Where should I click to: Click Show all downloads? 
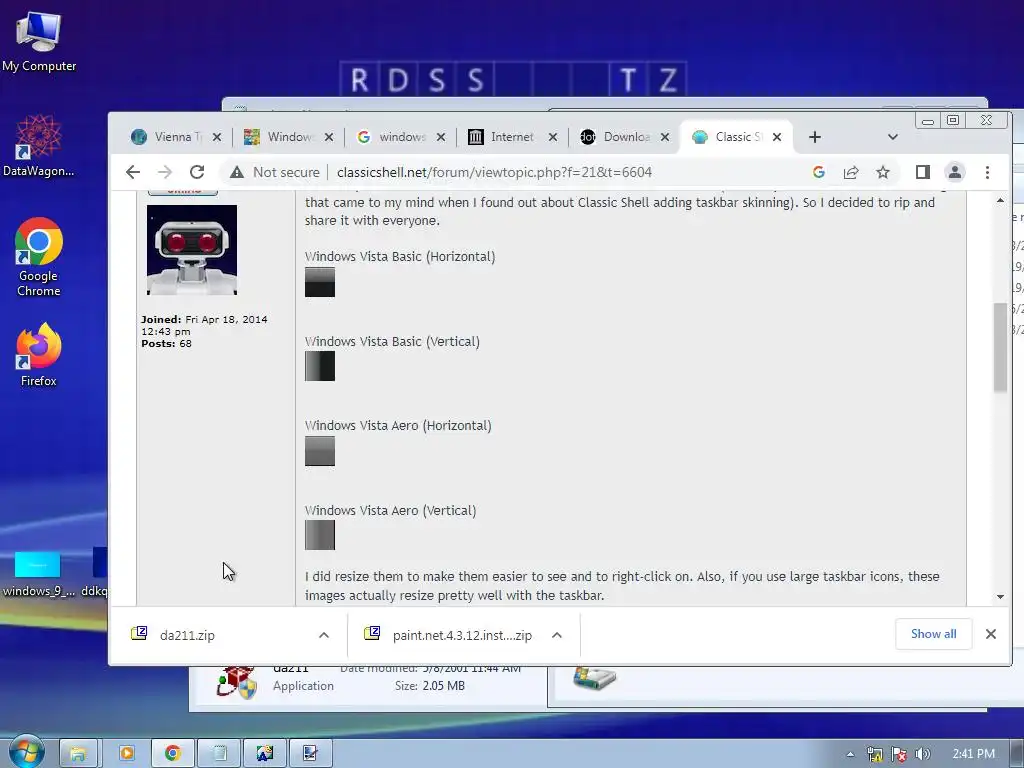coord(933,634)
